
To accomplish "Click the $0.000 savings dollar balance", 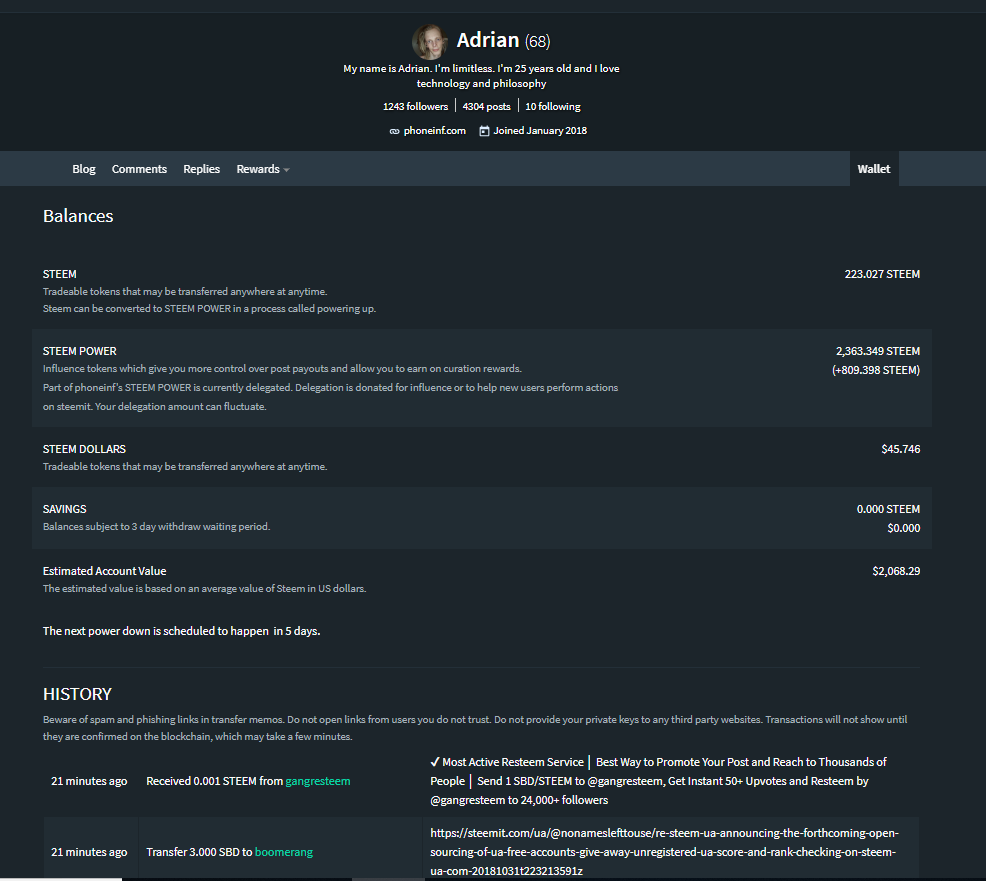I will click(904, 528).
